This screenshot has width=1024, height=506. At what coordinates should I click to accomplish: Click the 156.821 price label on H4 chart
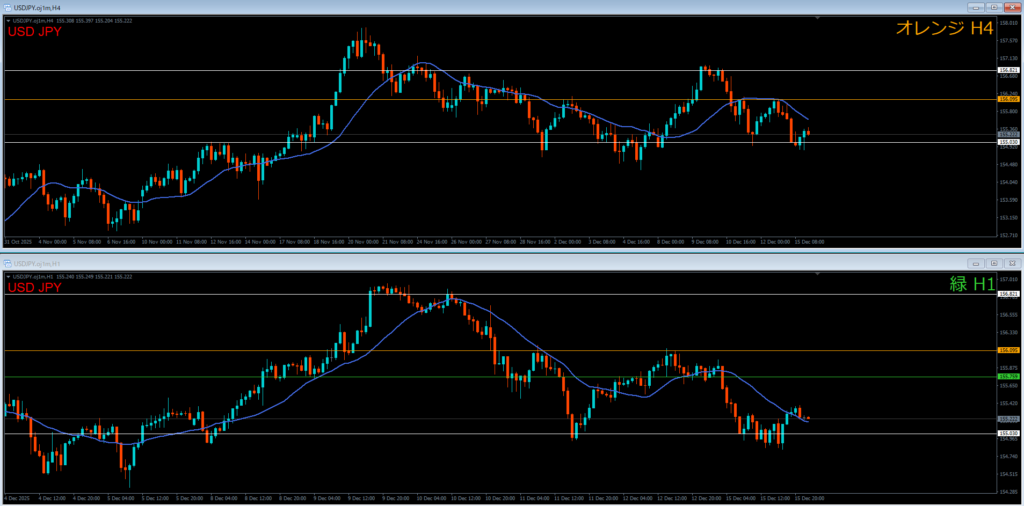(1008, 70)
